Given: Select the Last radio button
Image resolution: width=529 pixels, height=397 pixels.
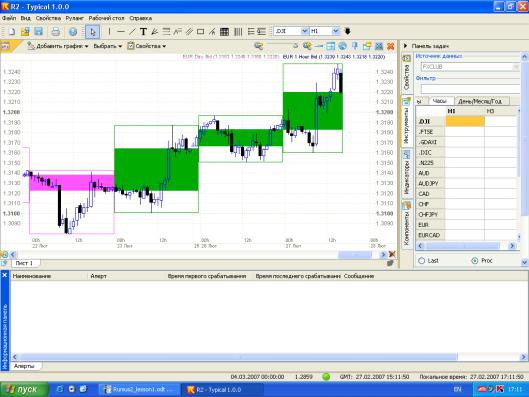Looking at the screenshot, I should [x=421, y=261].
